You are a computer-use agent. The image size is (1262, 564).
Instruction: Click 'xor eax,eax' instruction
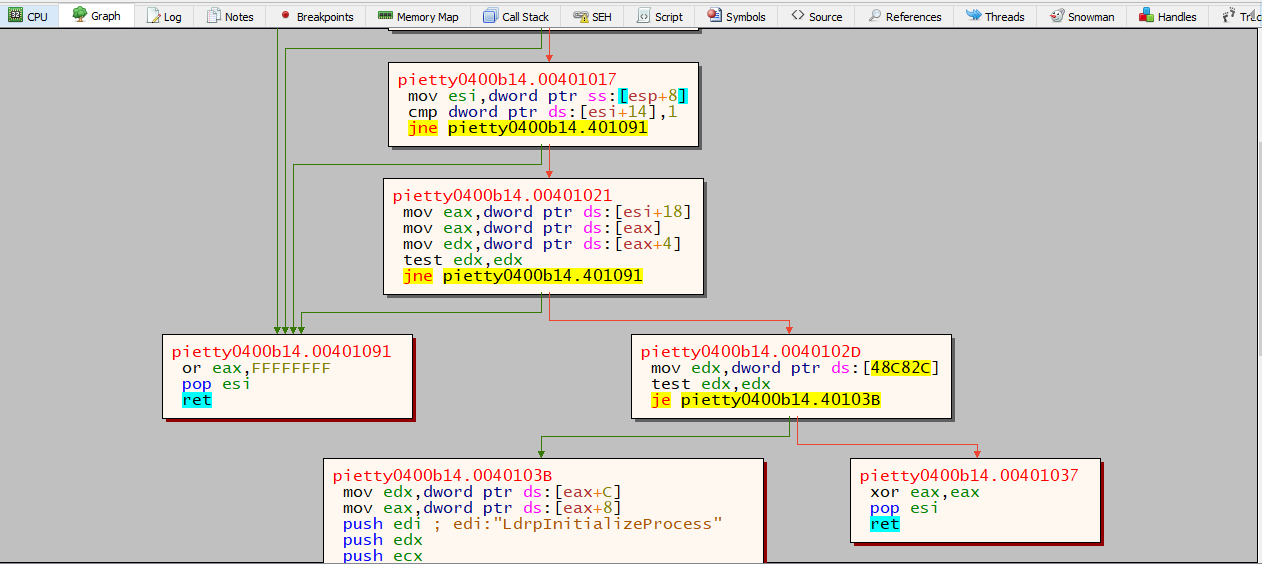coord(924,492)
